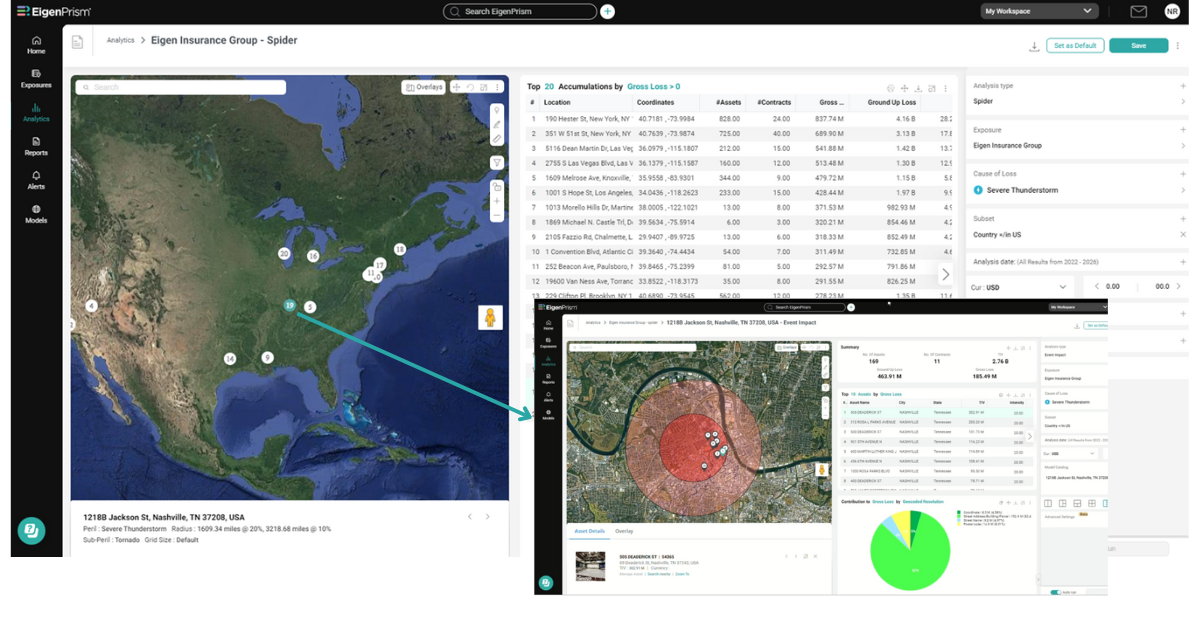Remove the Country =/in US subset

pyautogui.click(x=1183, y=234)
